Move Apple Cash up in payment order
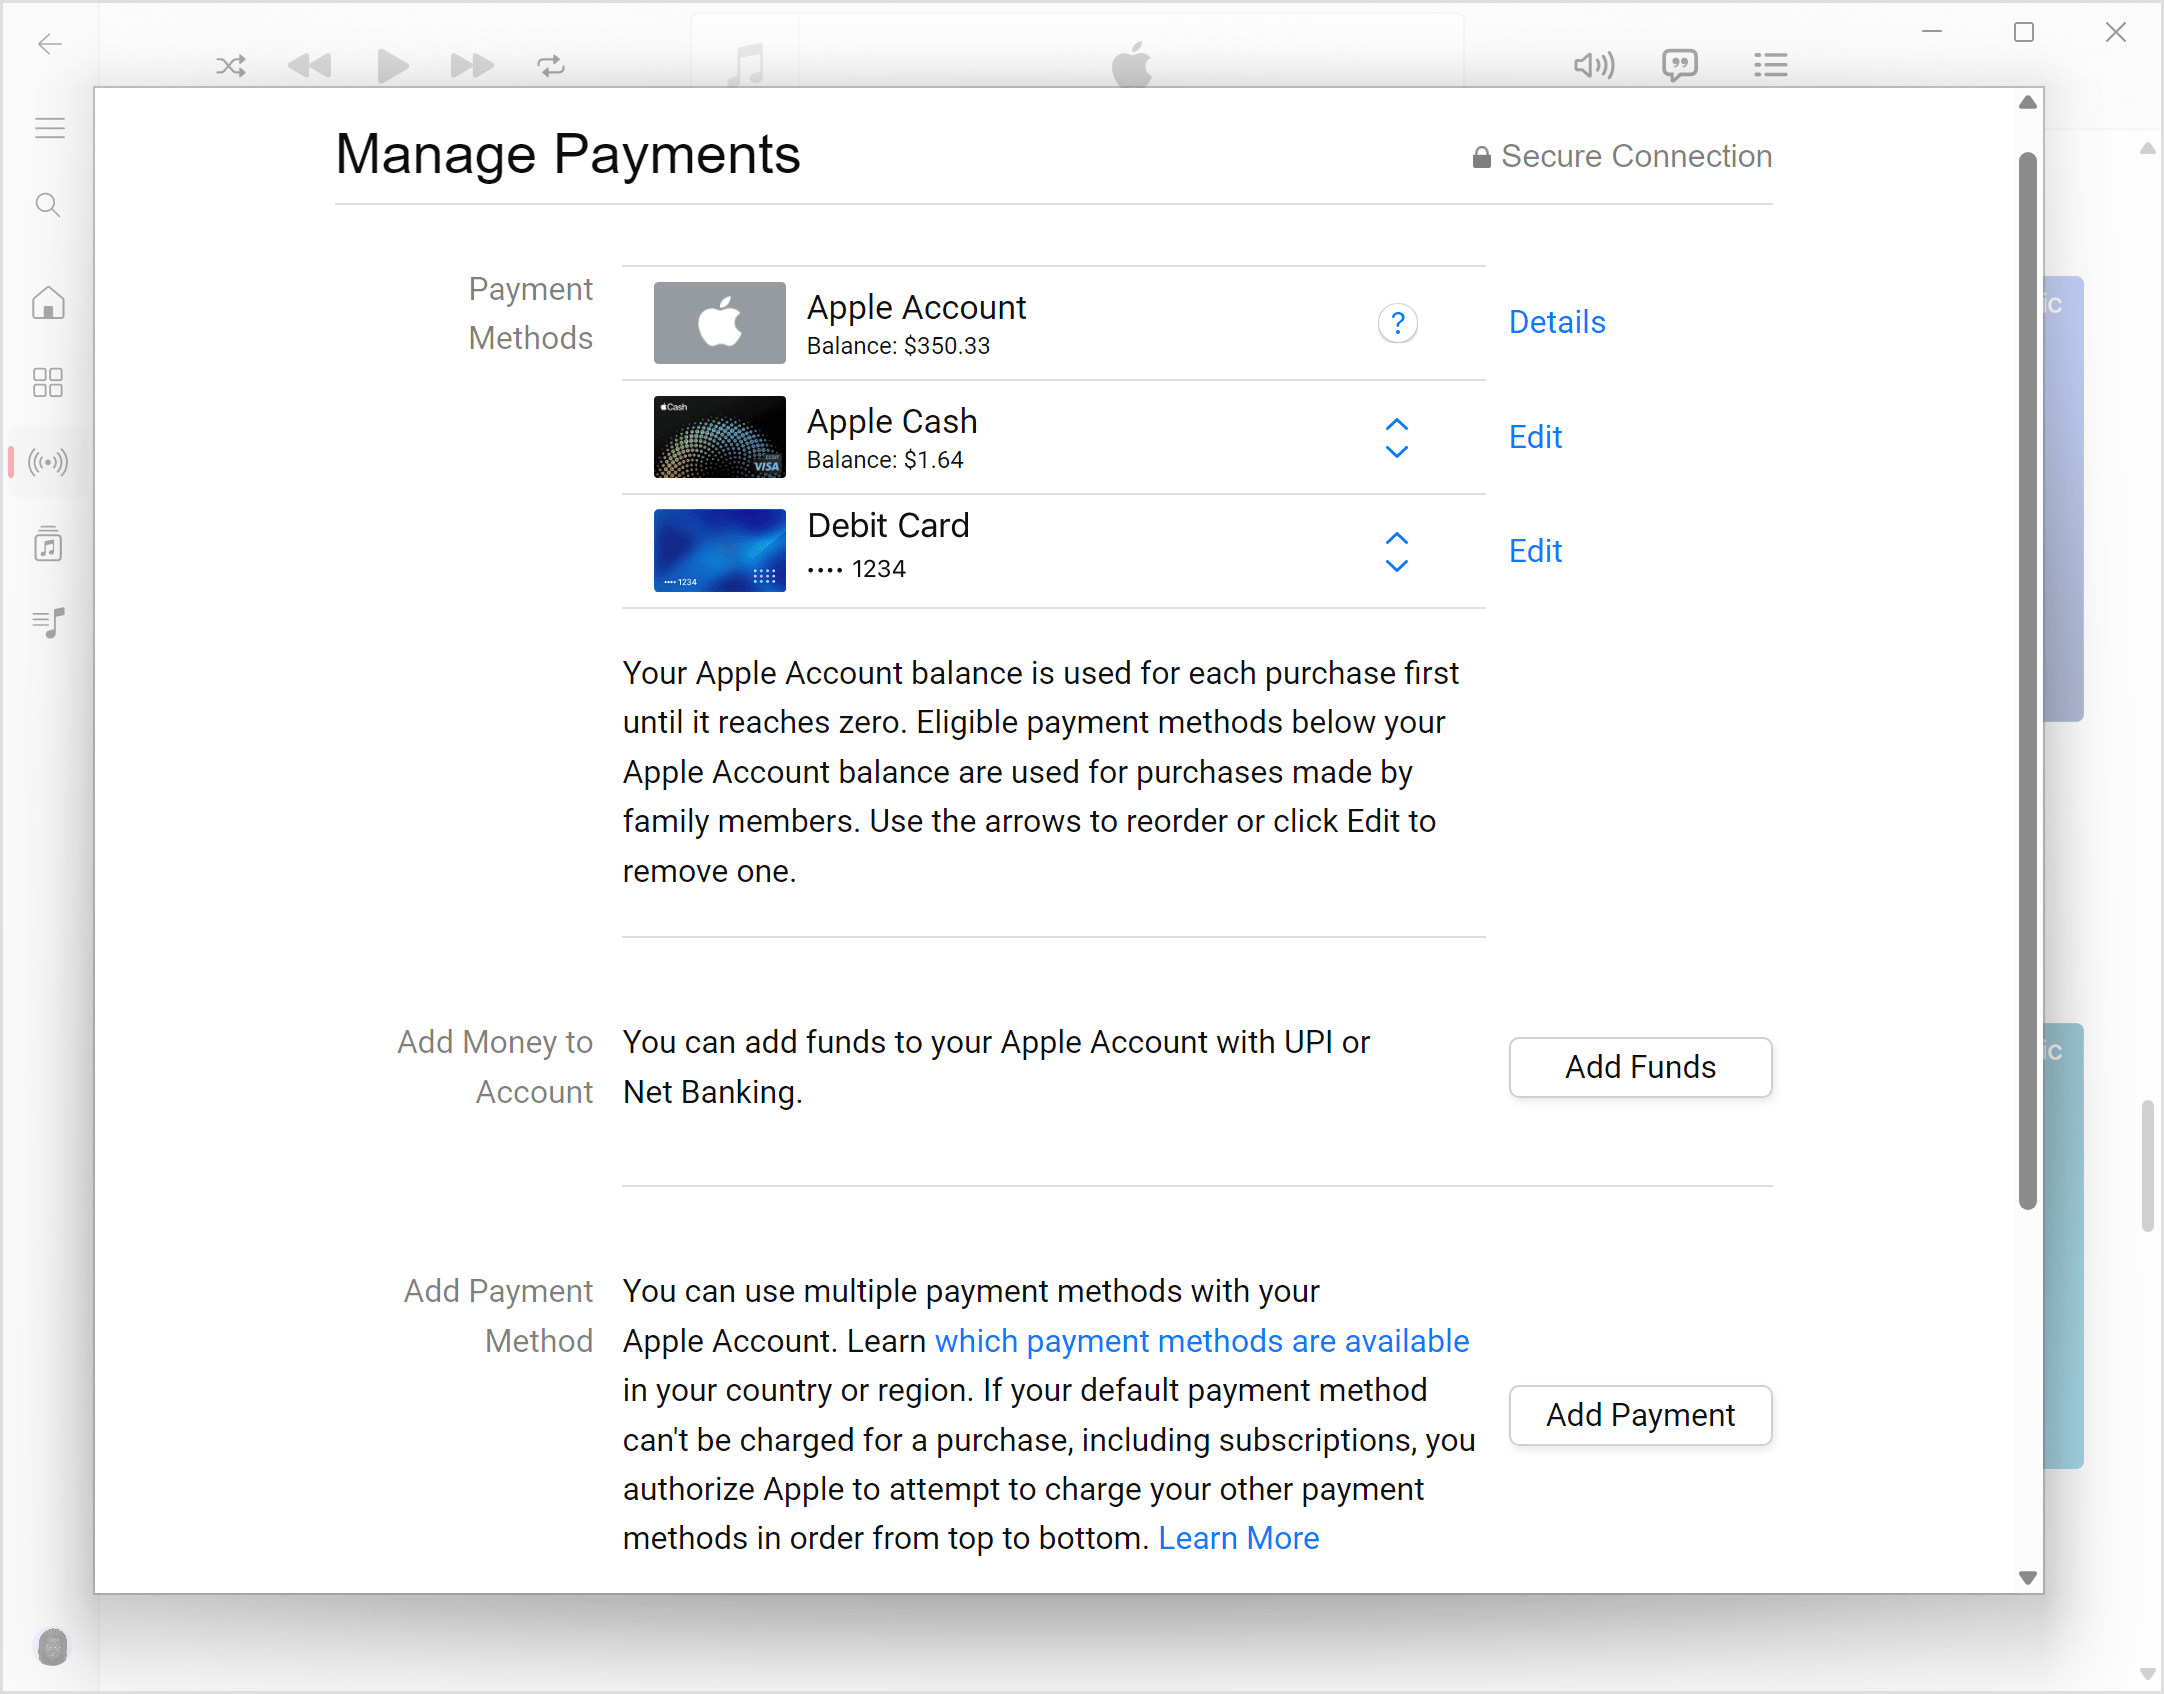 click(x=1396, y=424)
